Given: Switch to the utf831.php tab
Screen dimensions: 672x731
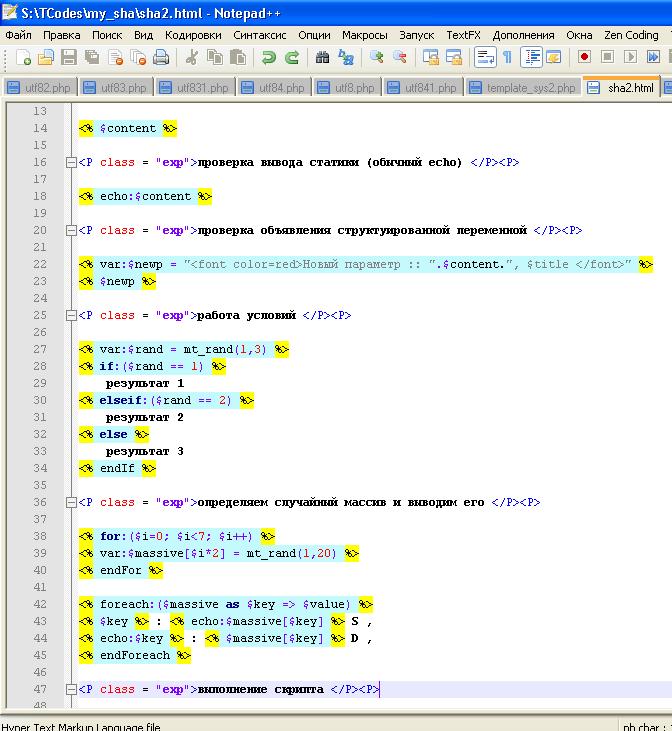Looking at the screenshot, I should (195, 88).
